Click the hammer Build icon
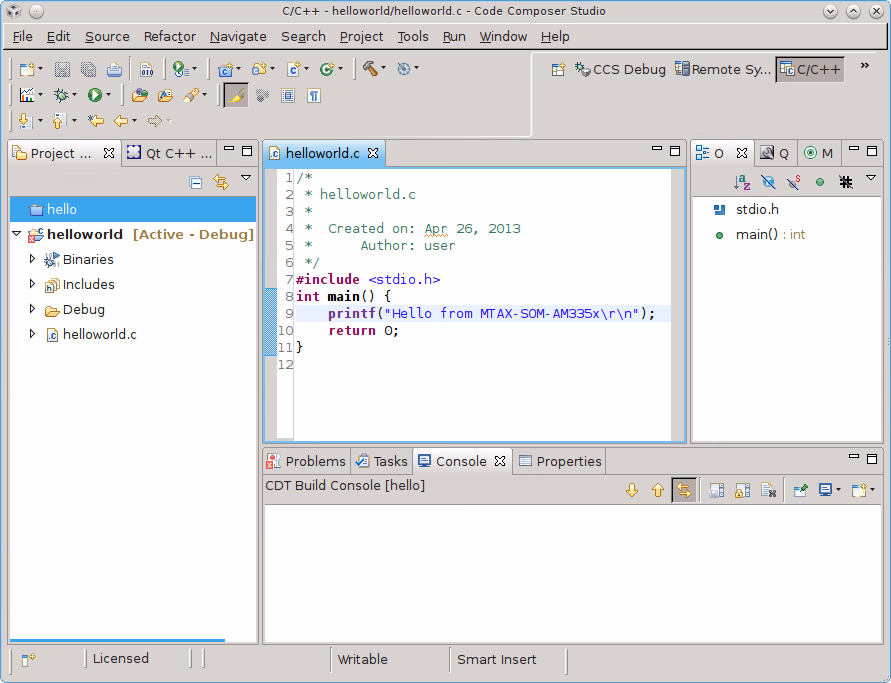 point(370,69)
